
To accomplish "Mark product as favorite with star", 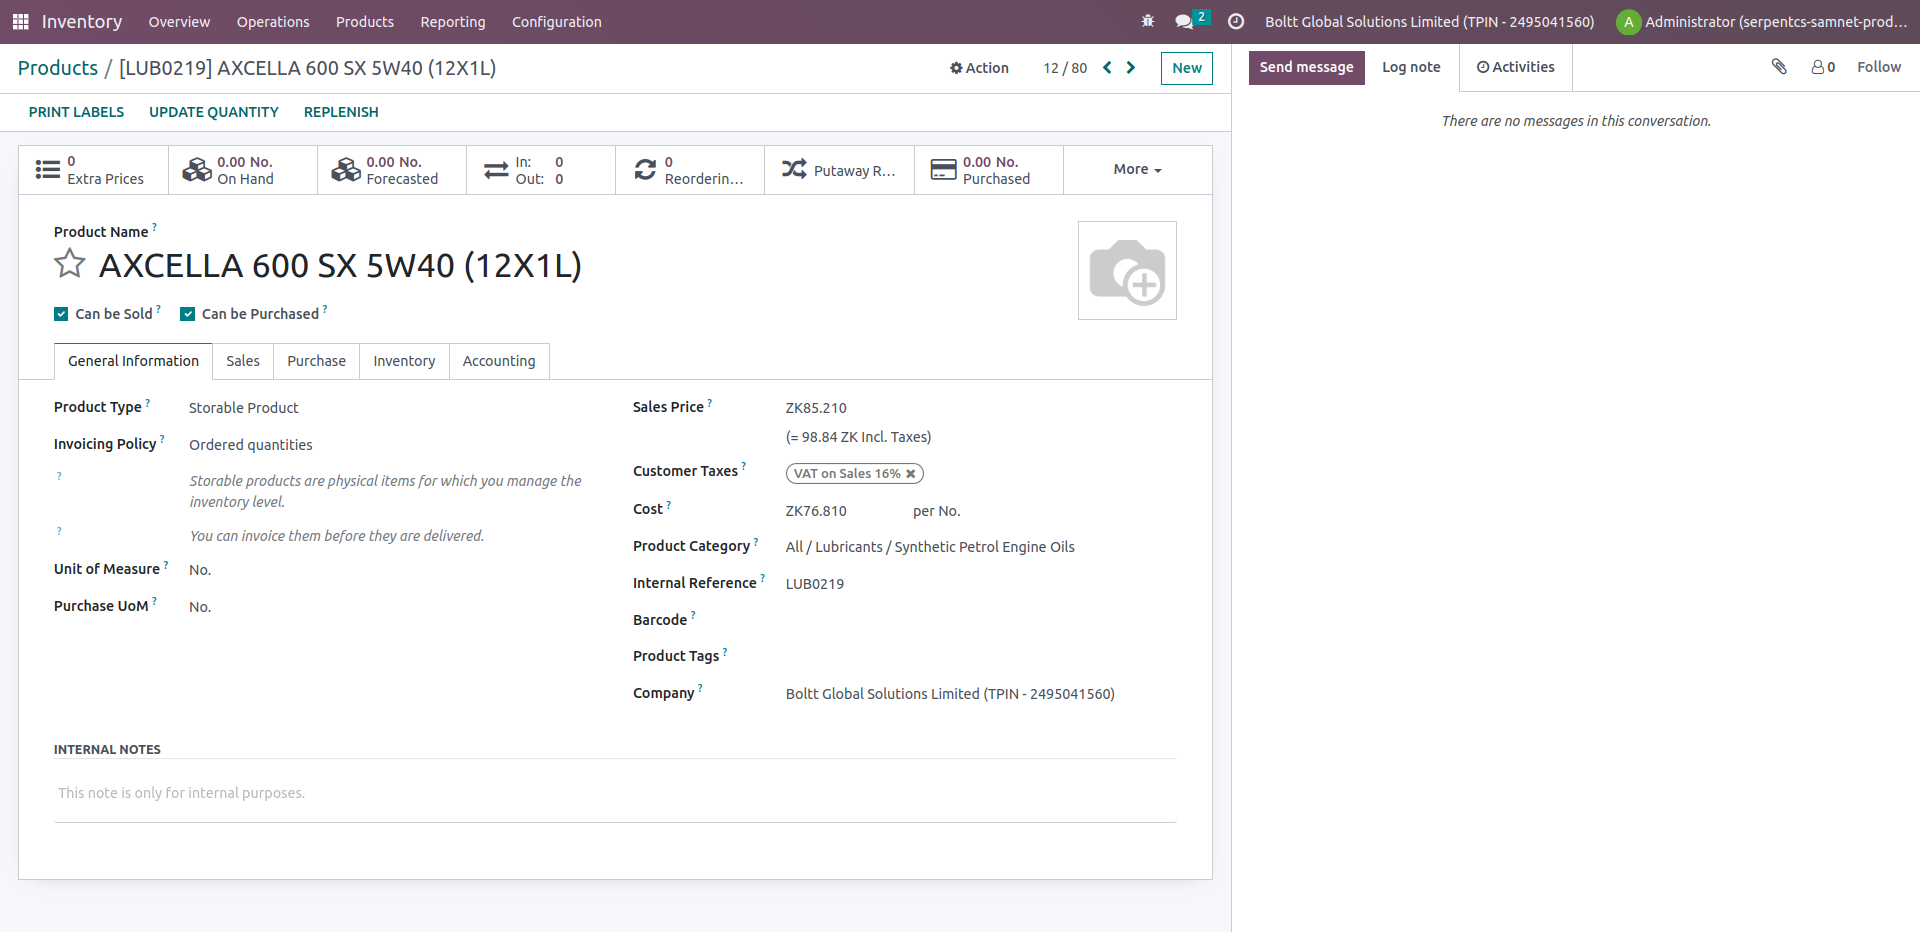I will pyautogui.click(x=70, y=265).
